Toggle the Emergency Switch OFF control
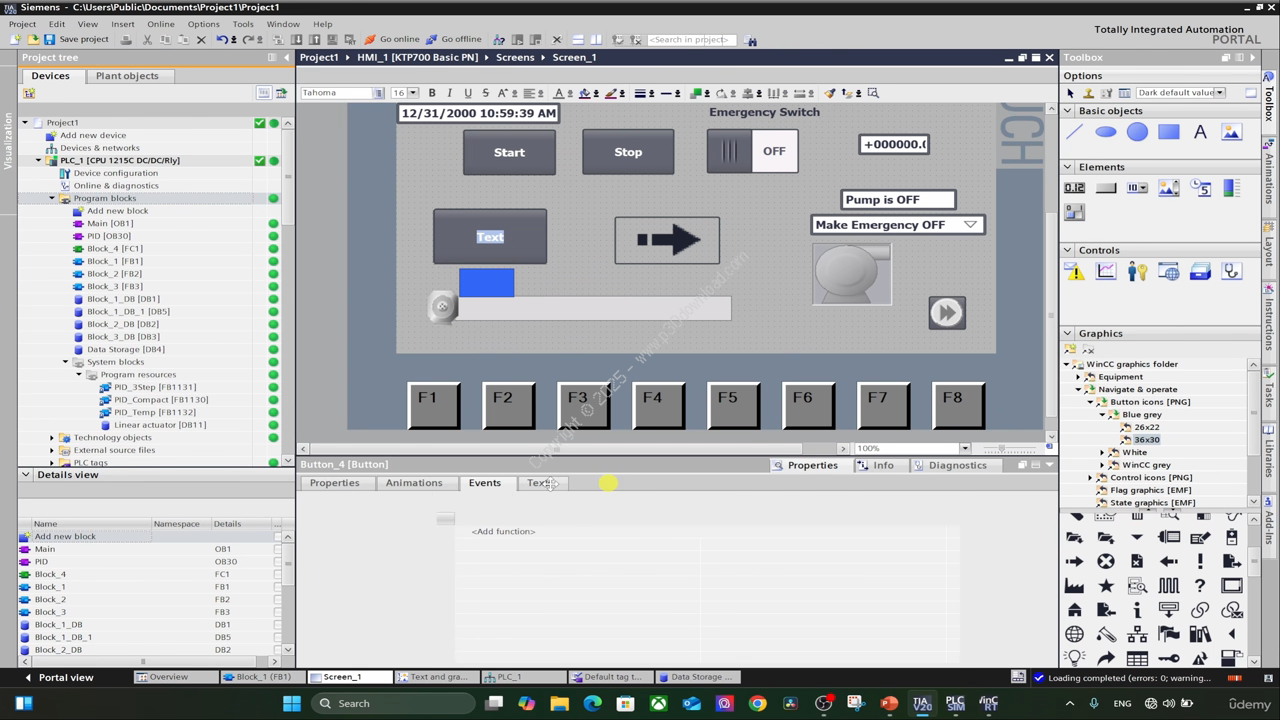Viewport: 1280px width, 720px height. (x=752, y=152)
